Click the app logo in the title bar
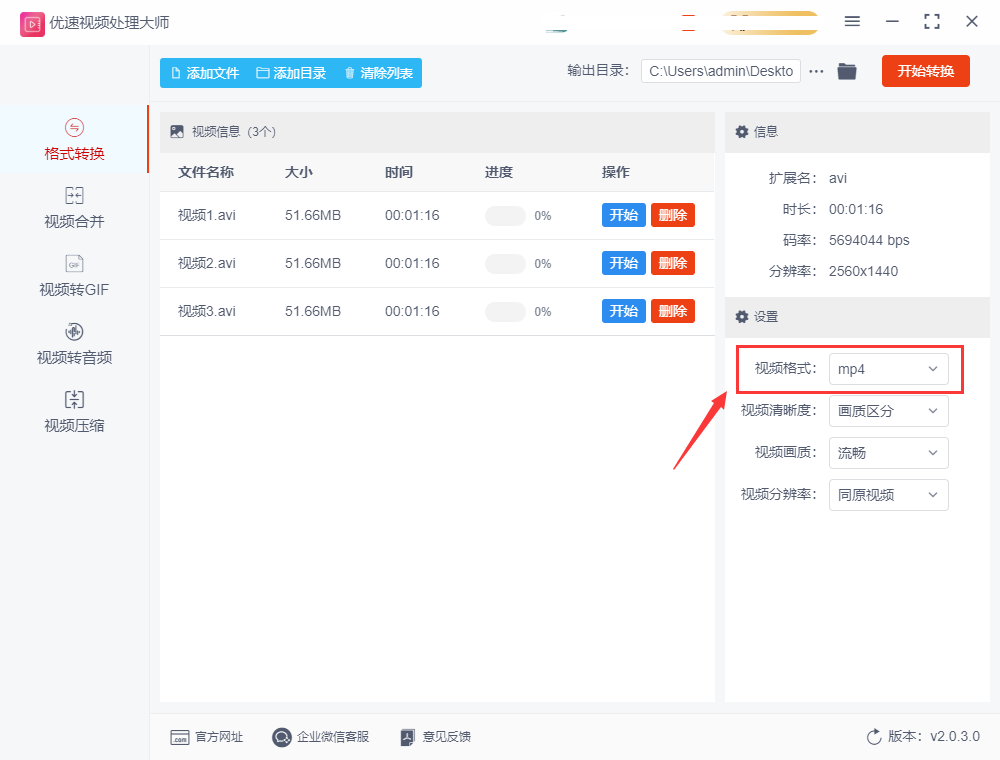The height and width of the screenshot is (760, 1000). 32,22
